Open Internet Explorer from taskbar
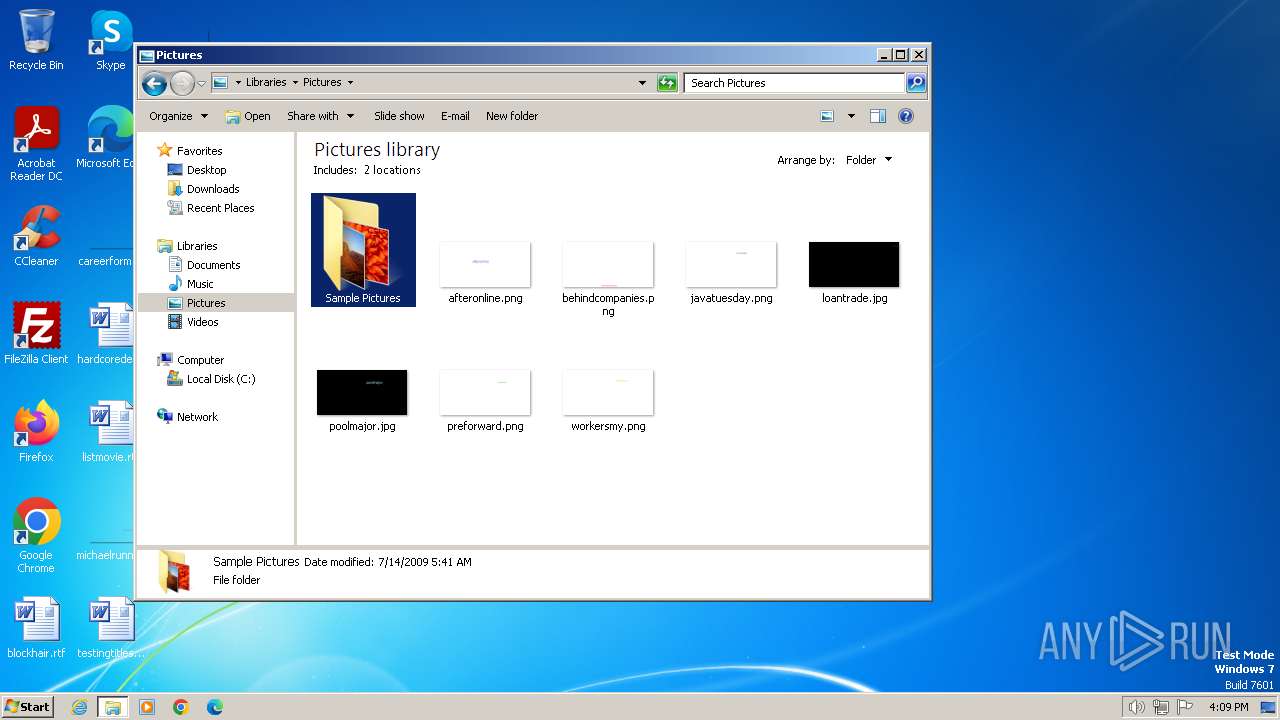Image resolution: width=1280 pixels, height=720 pixels. (x=79, y=707)
